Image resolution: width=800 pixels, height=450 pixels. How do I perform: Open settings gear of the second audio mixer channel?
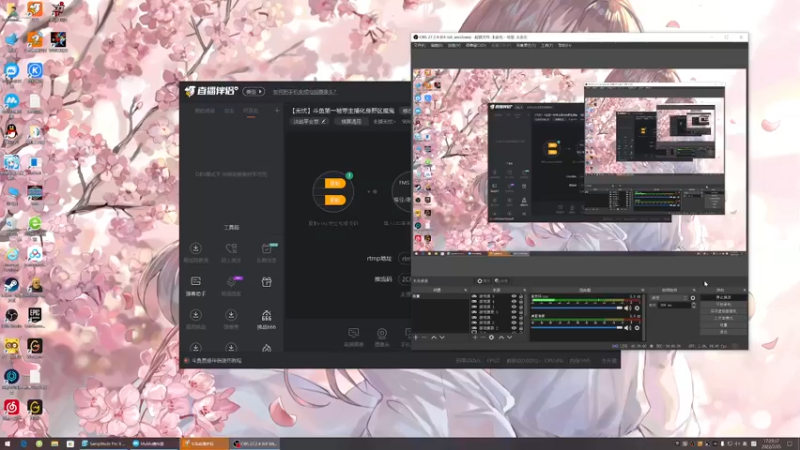(x=637, y=328)
